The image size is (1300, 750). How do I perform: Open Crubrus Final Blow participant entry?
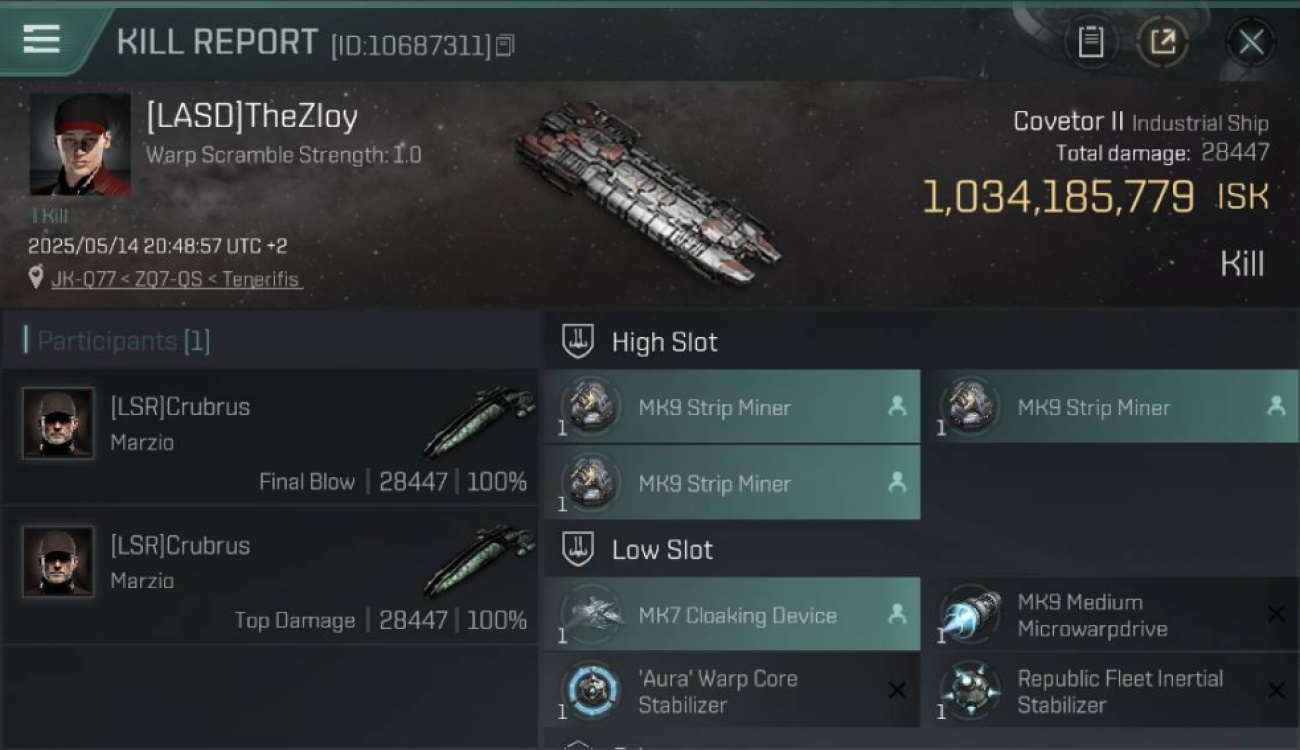coord(271,437)
